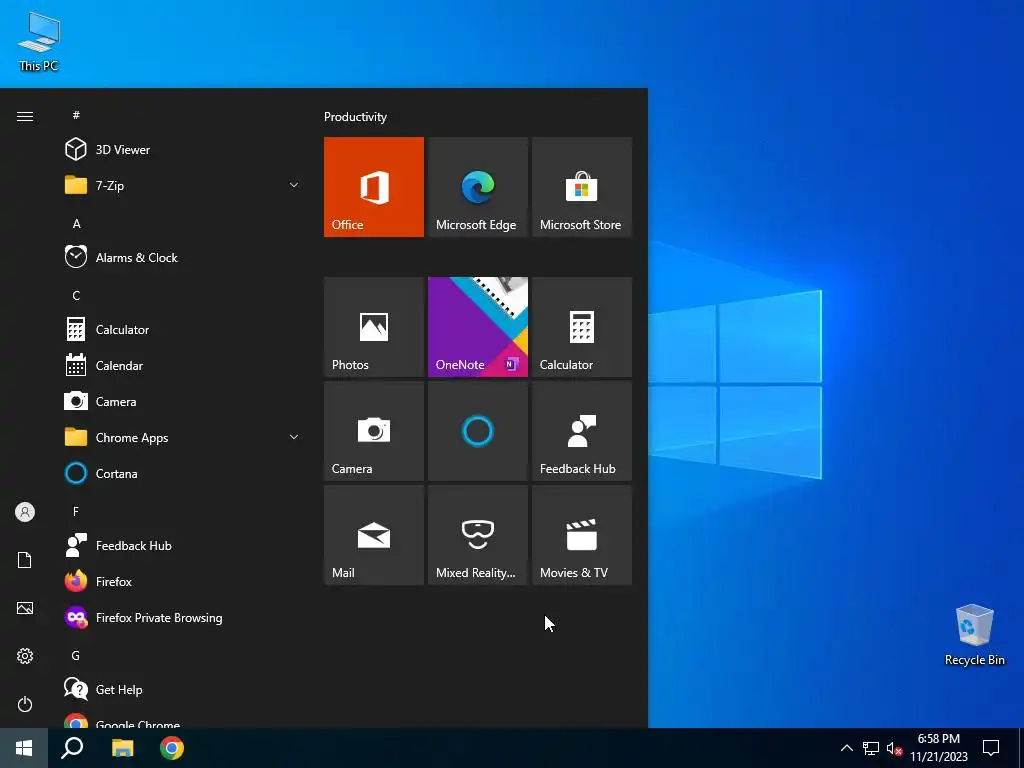Open Feedback Hub from the app list
Viewport: 1024px width, 768px height.
(182, 545)
